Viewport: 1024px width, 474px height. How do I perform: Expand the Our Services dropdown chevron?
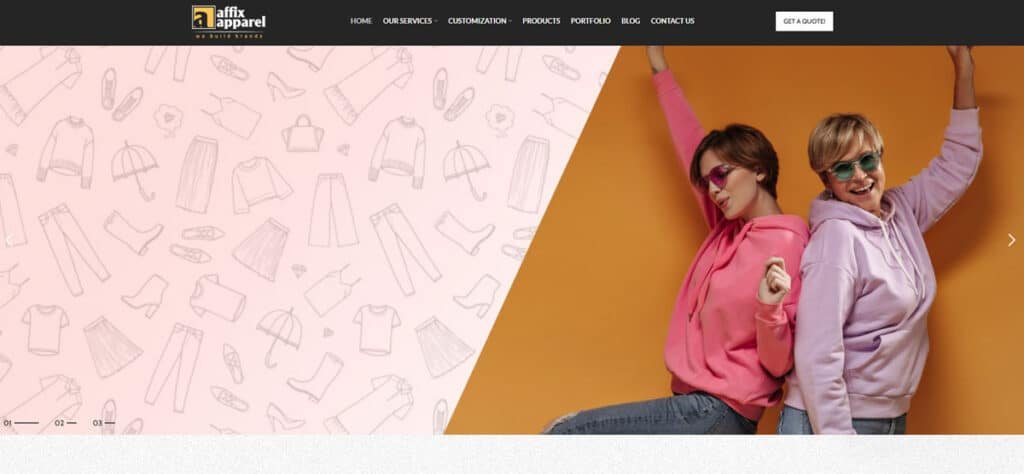[436, 22]
